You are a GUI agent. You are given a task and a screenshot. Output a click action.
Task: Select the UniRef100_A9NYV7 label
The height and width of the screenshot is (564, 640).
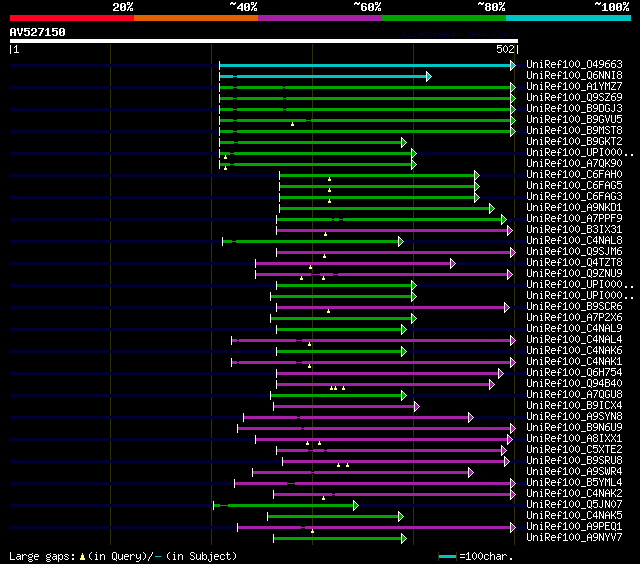[x=574, y=538]
